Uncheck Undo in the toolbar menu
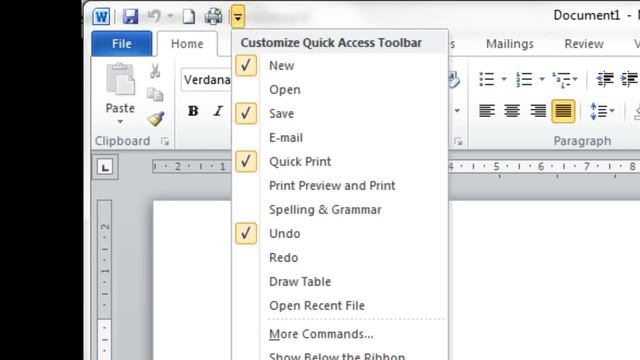Image resolution: width=640 pixels, height=360 pixels. pos(340,233)
